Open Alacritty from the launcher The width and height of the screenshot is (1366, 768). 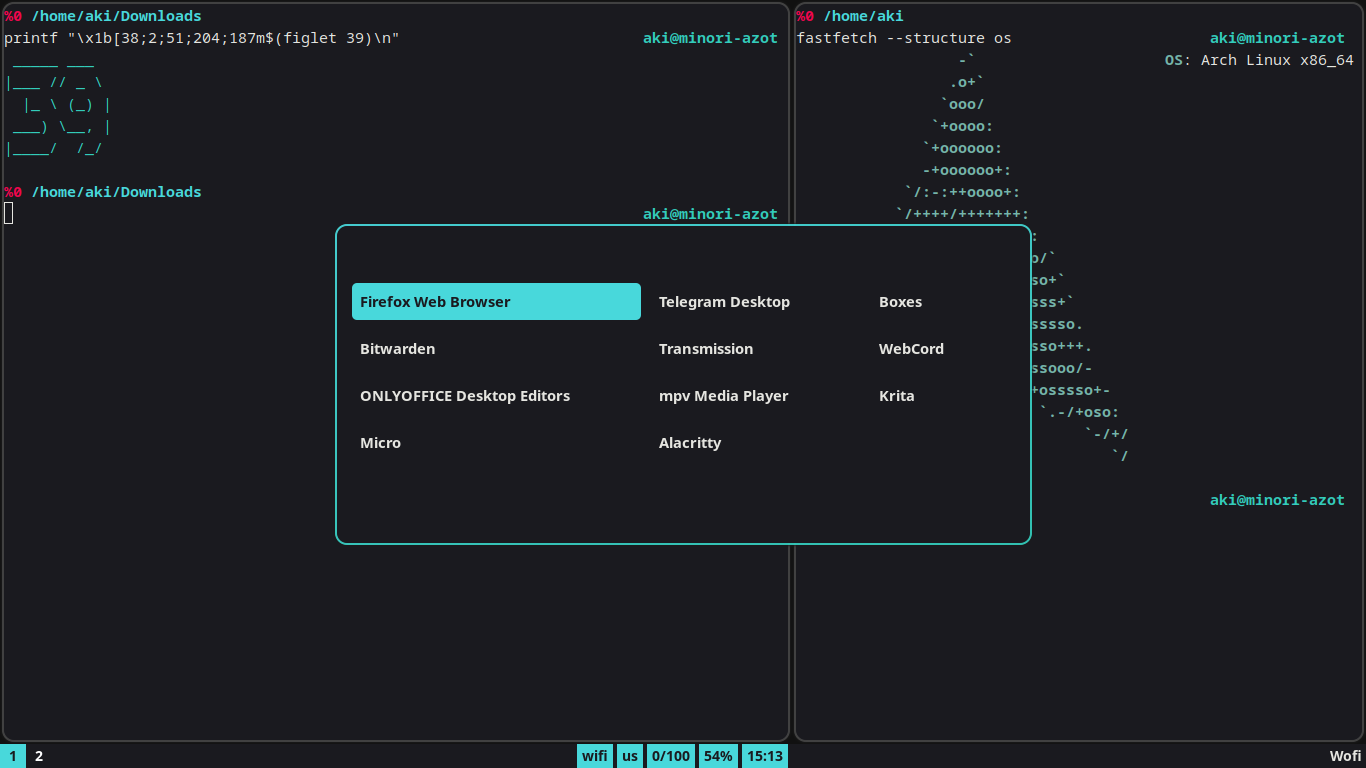pos(690,443)
